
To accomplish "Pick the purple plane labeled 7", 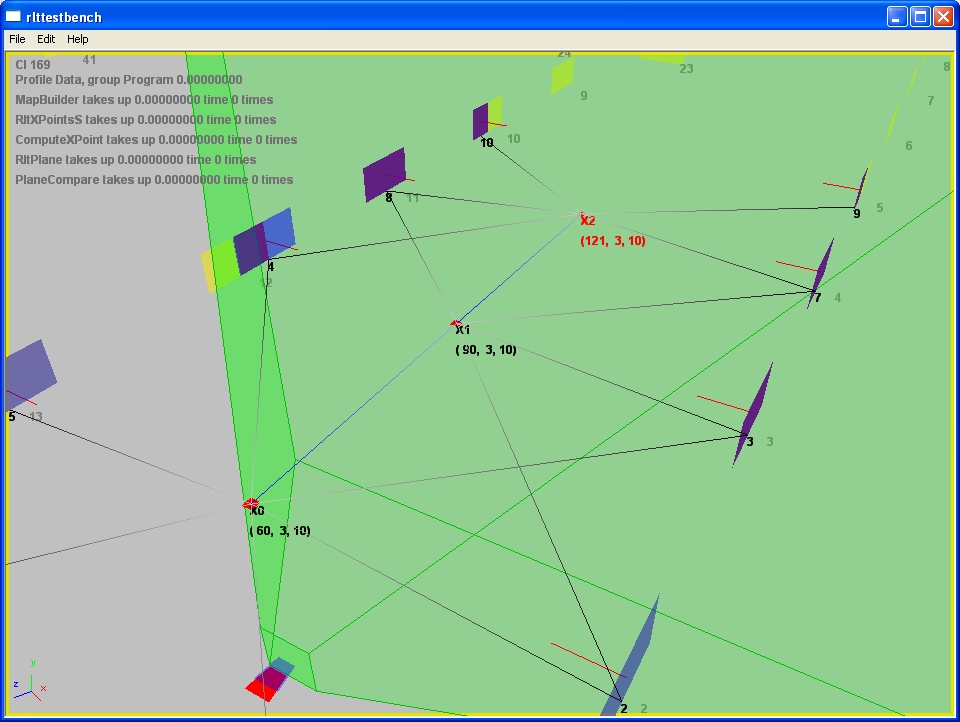I will click(821, 270).
